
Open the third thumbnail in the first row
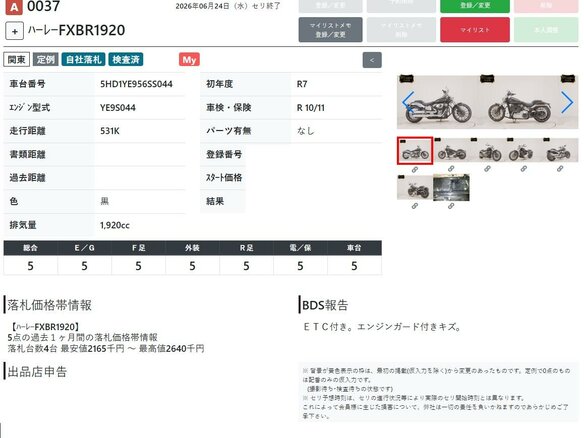pyautogui.click(x=488, y=150)
